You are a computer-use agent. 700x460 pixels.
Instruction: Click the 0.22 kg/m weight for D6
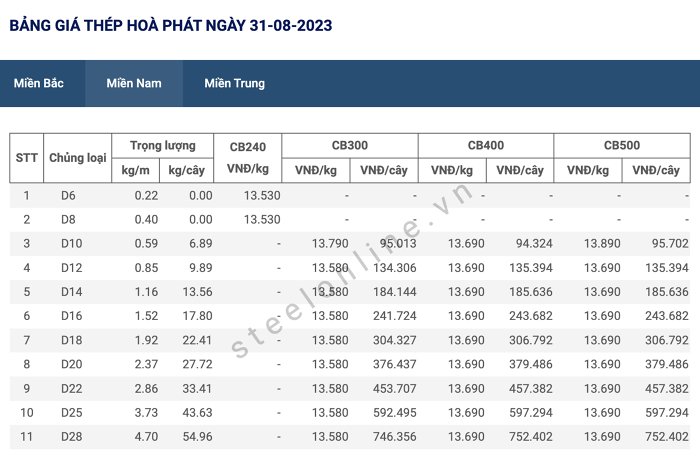[x=146, y=196]
